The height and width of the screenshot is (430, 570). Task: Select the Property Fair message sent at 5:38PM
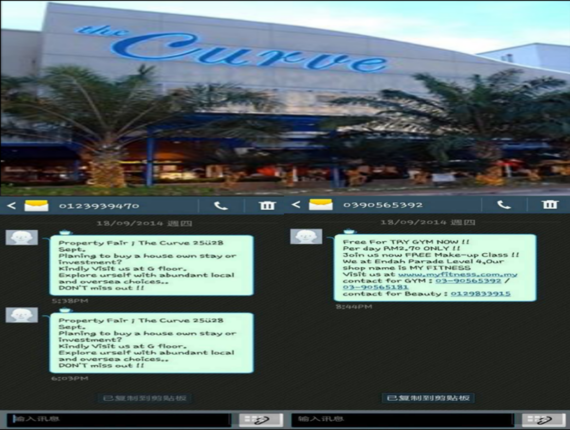pyautogui.click(x=152, y=265)
